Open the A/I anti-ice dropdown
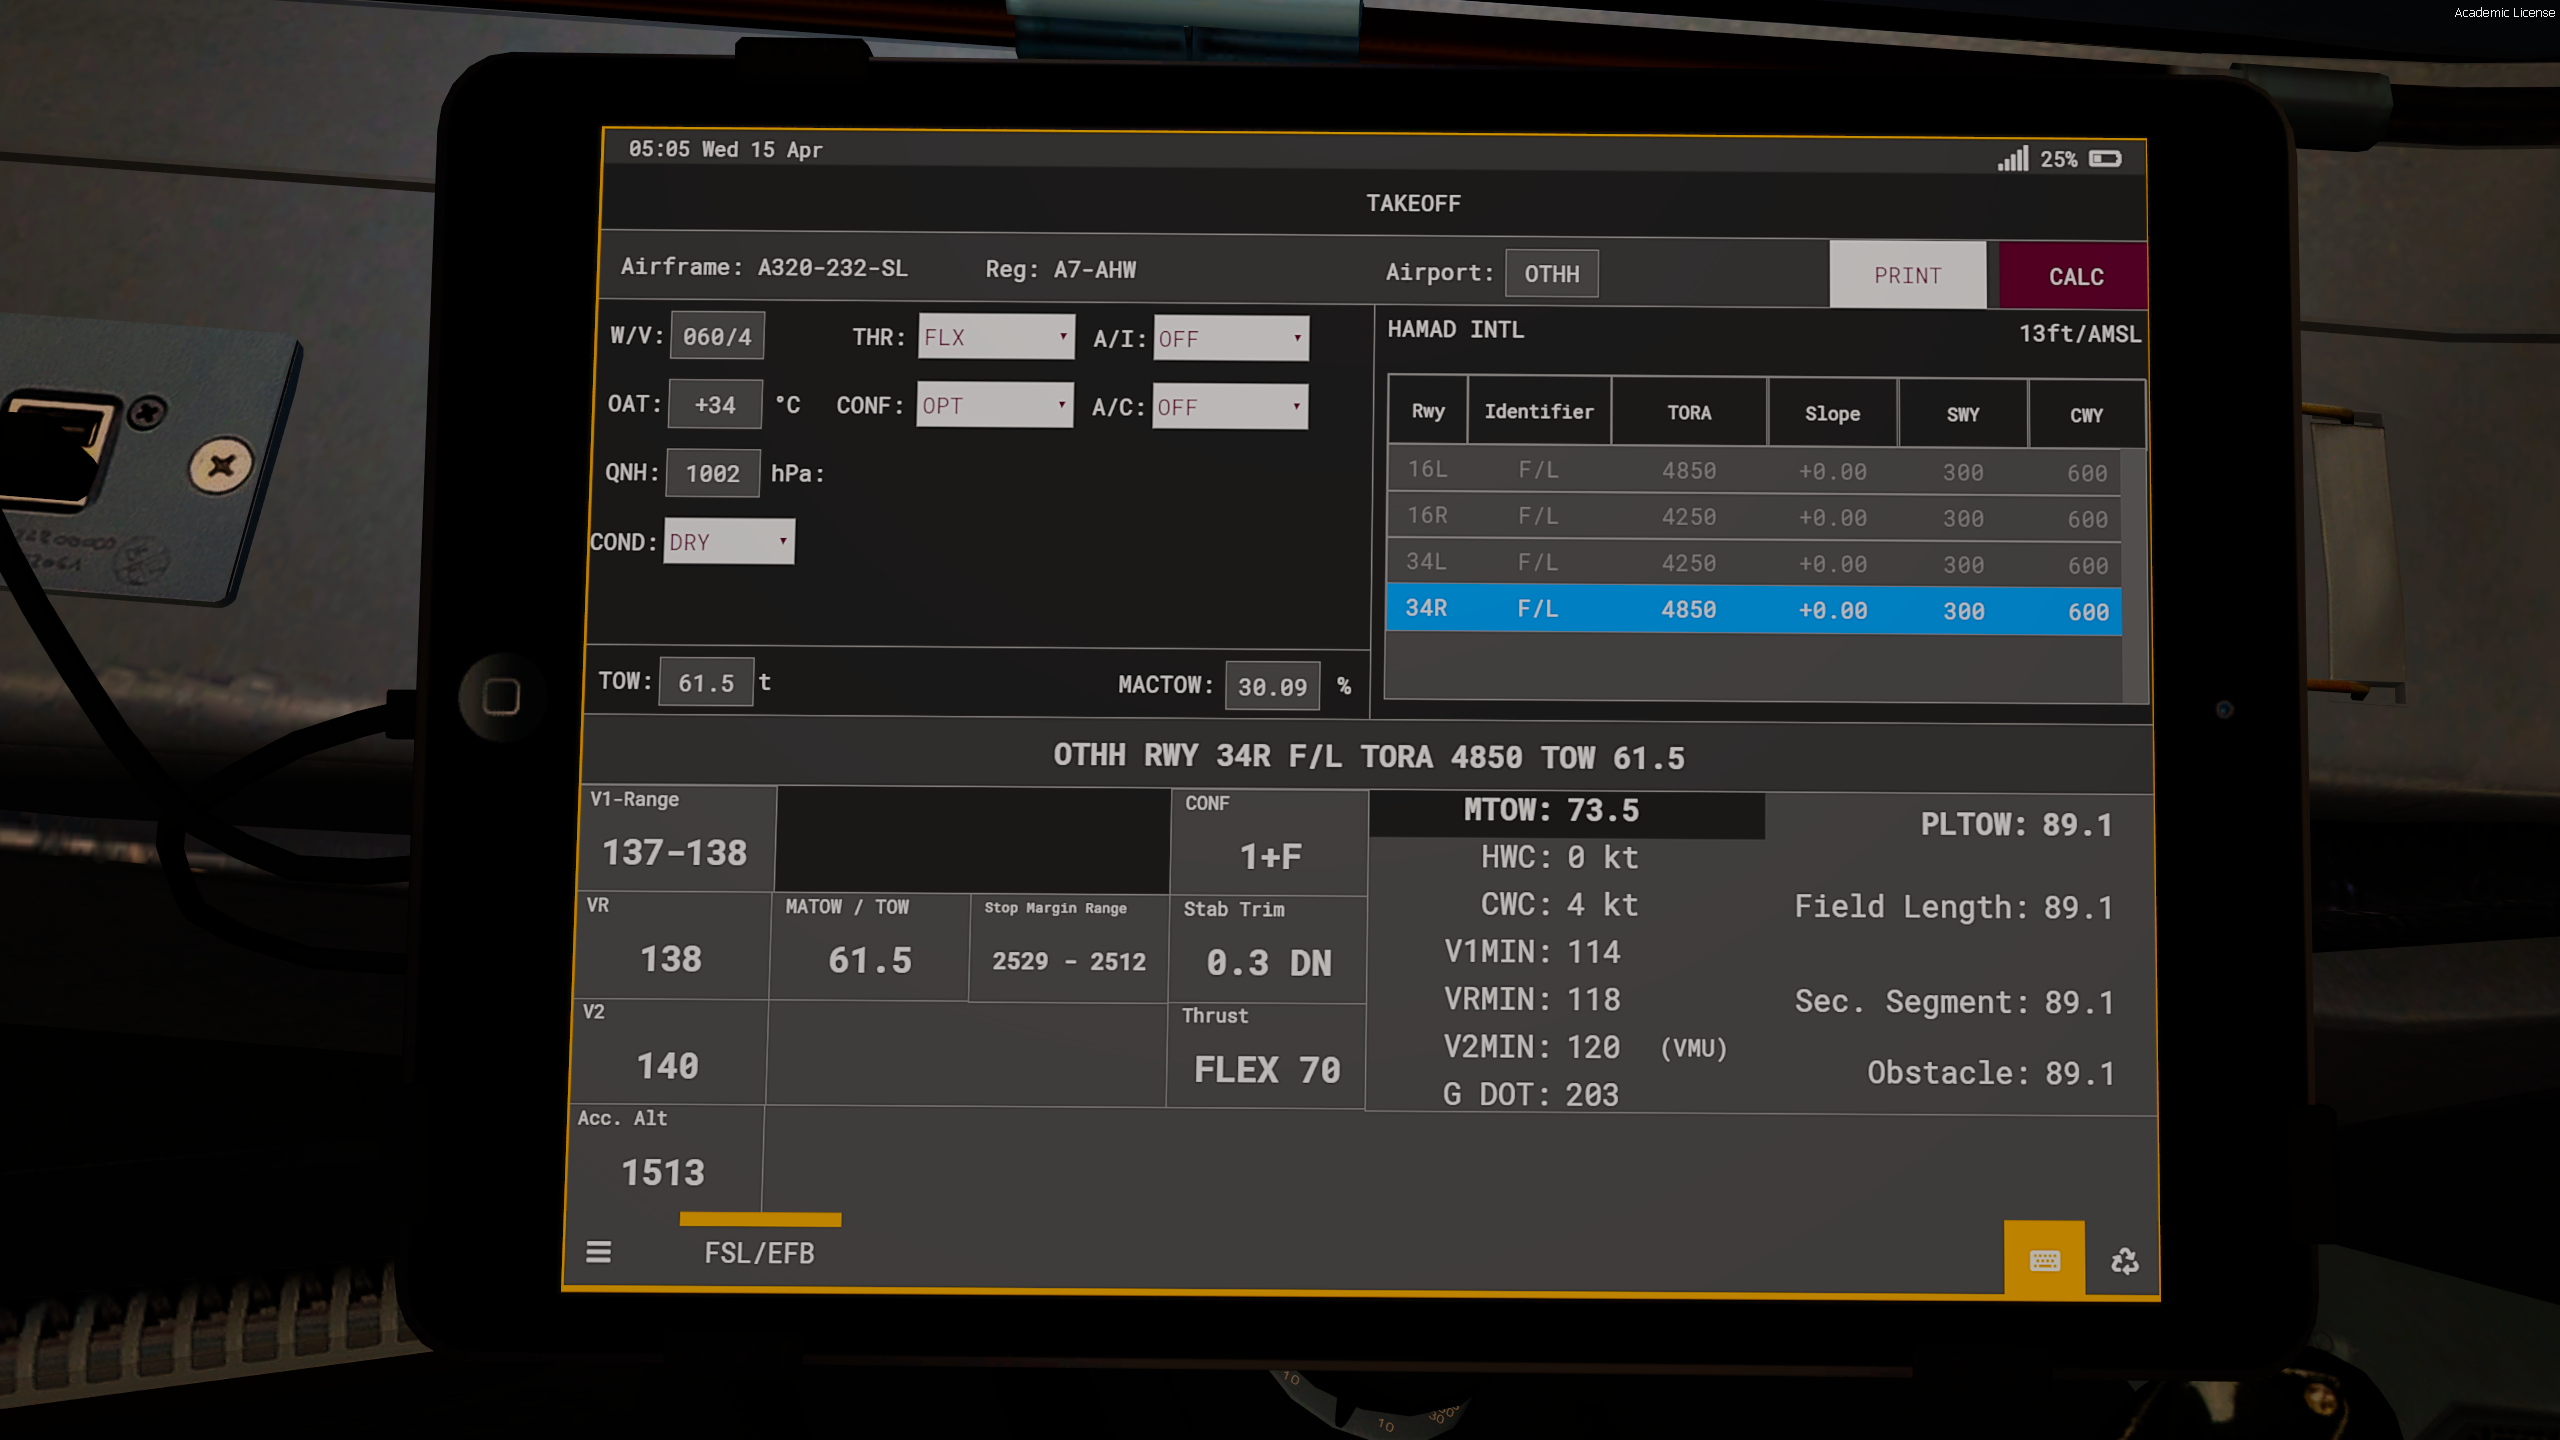The width and height of the screenshot is (2560, 1440). tap(1231, 338)
